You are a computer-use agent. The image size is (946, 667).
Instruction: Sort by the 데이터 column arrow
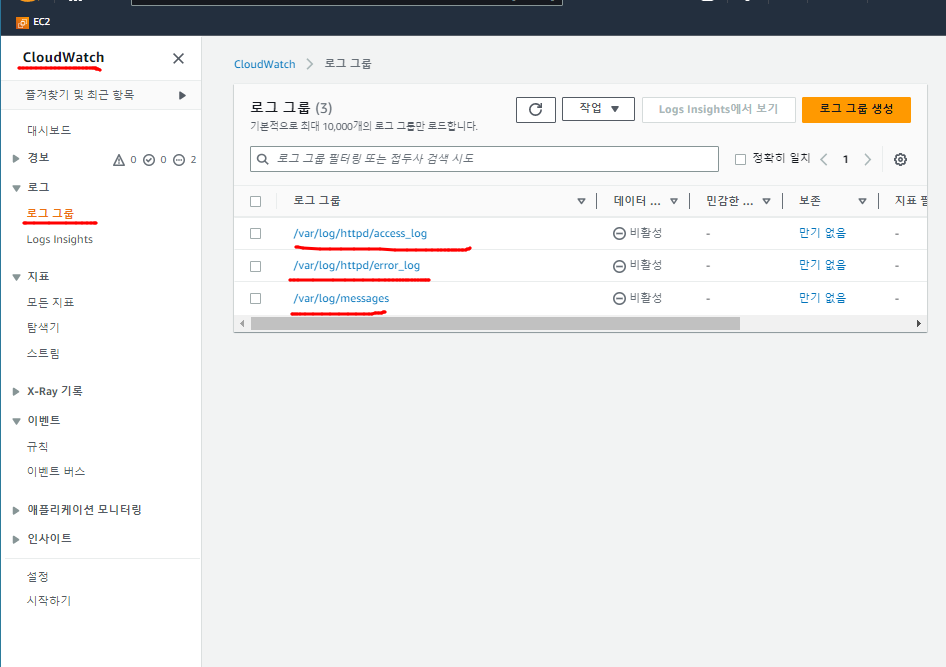674,201
